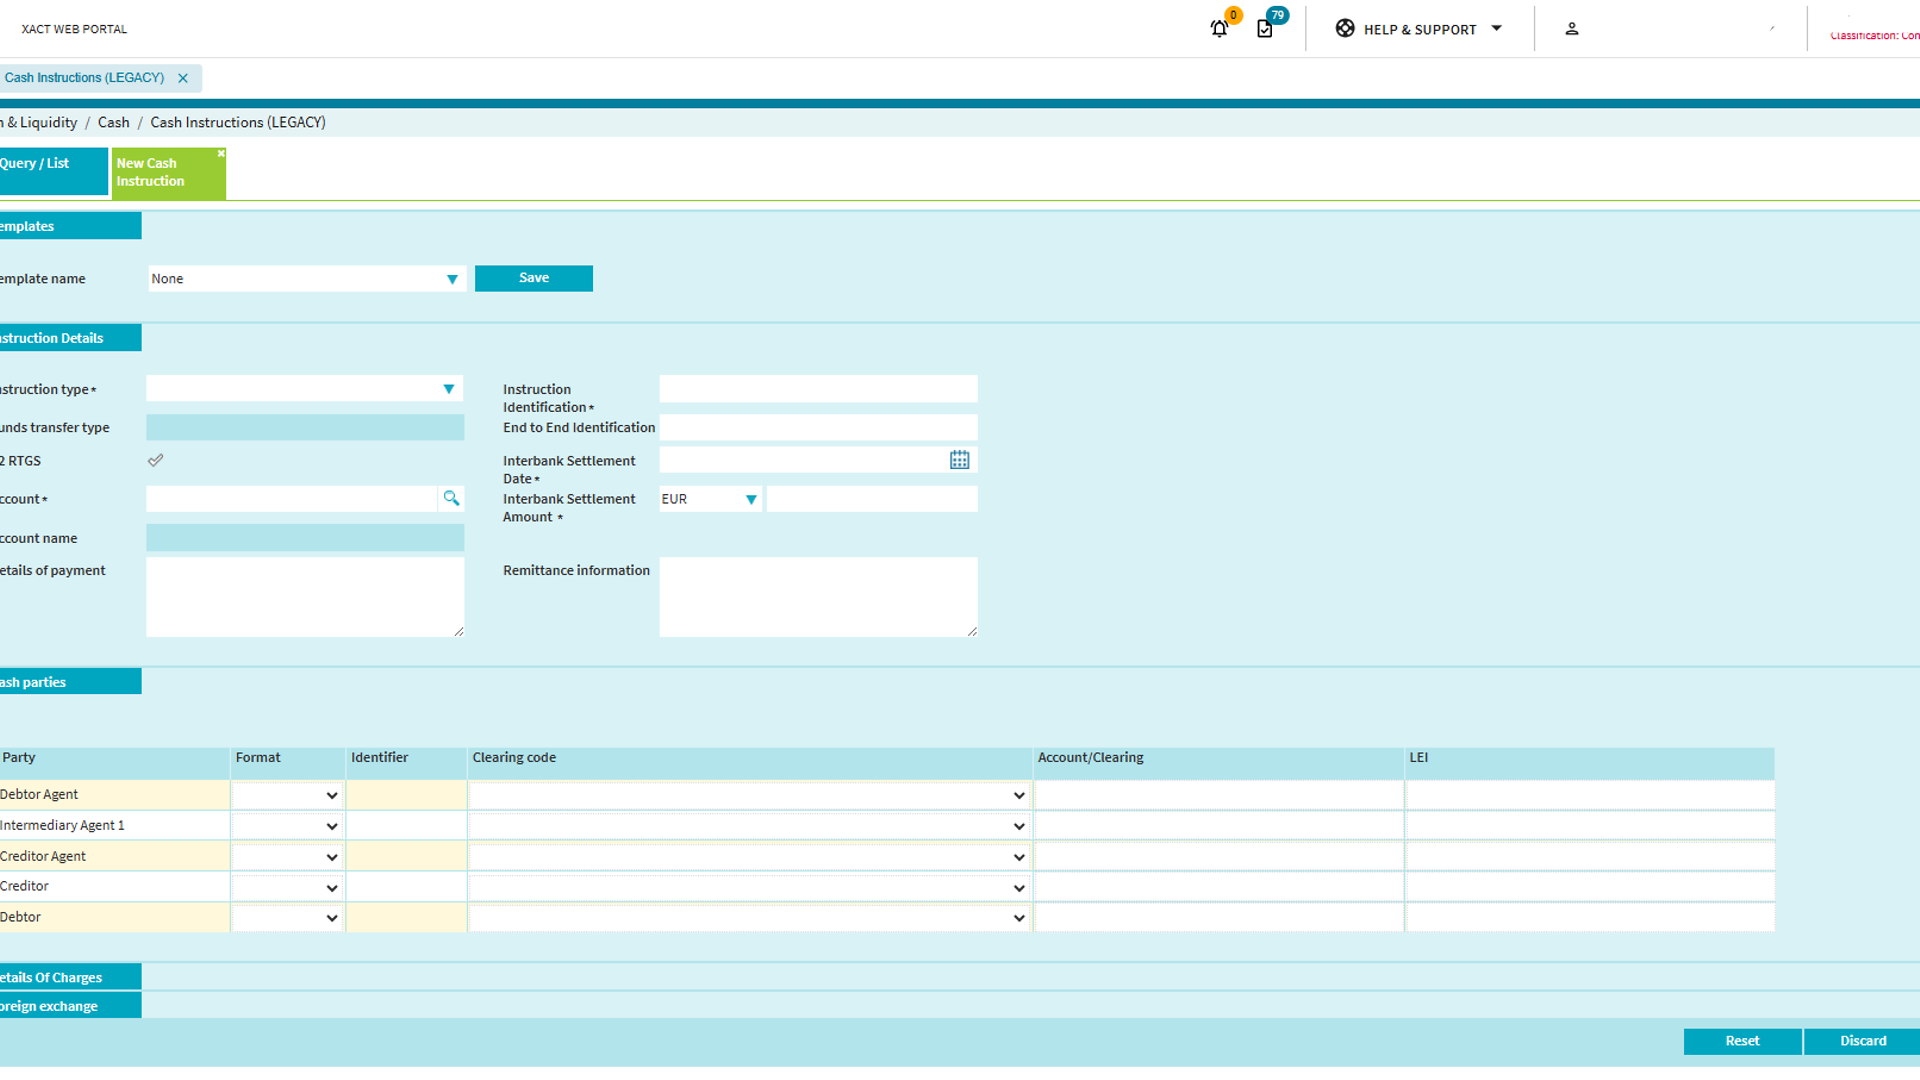Toggle the T2 RTGS checkmark
This screenshot has width=1920, height=1080.
pos(156,461)
